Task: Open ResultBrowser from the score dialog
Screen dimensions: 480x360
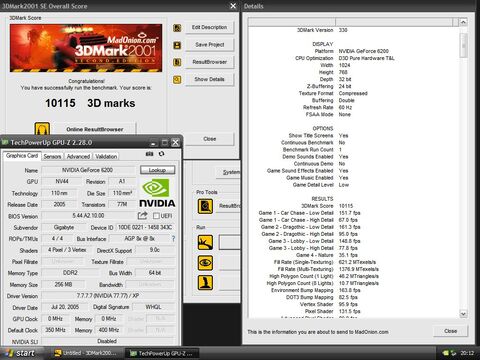Action: click(209, 62)
